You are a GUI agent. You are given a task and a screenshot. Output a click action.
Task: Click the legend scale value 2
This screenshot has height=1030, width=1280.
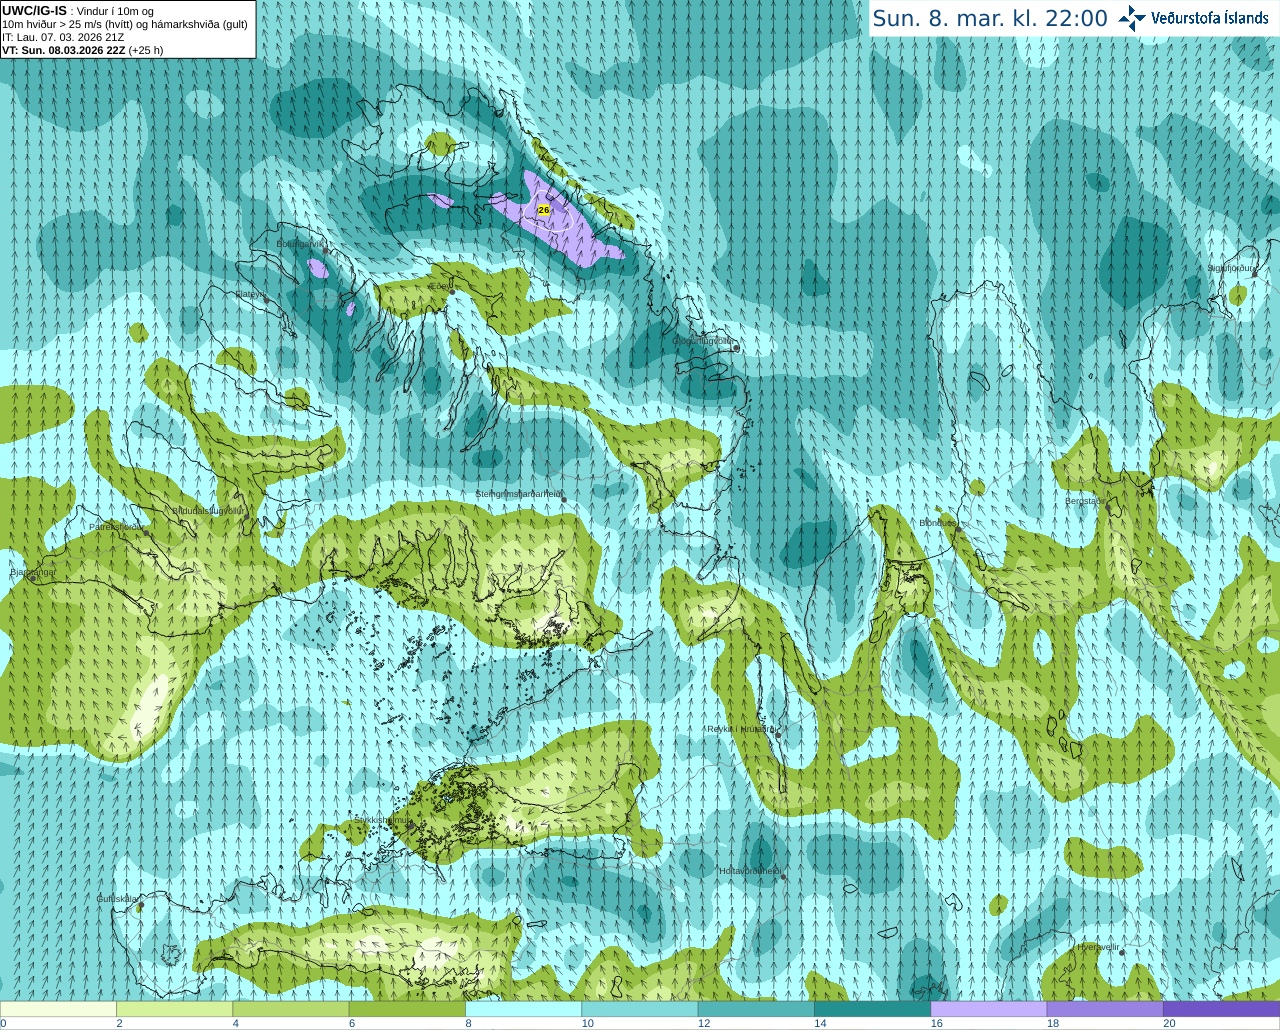[119, 1023]
